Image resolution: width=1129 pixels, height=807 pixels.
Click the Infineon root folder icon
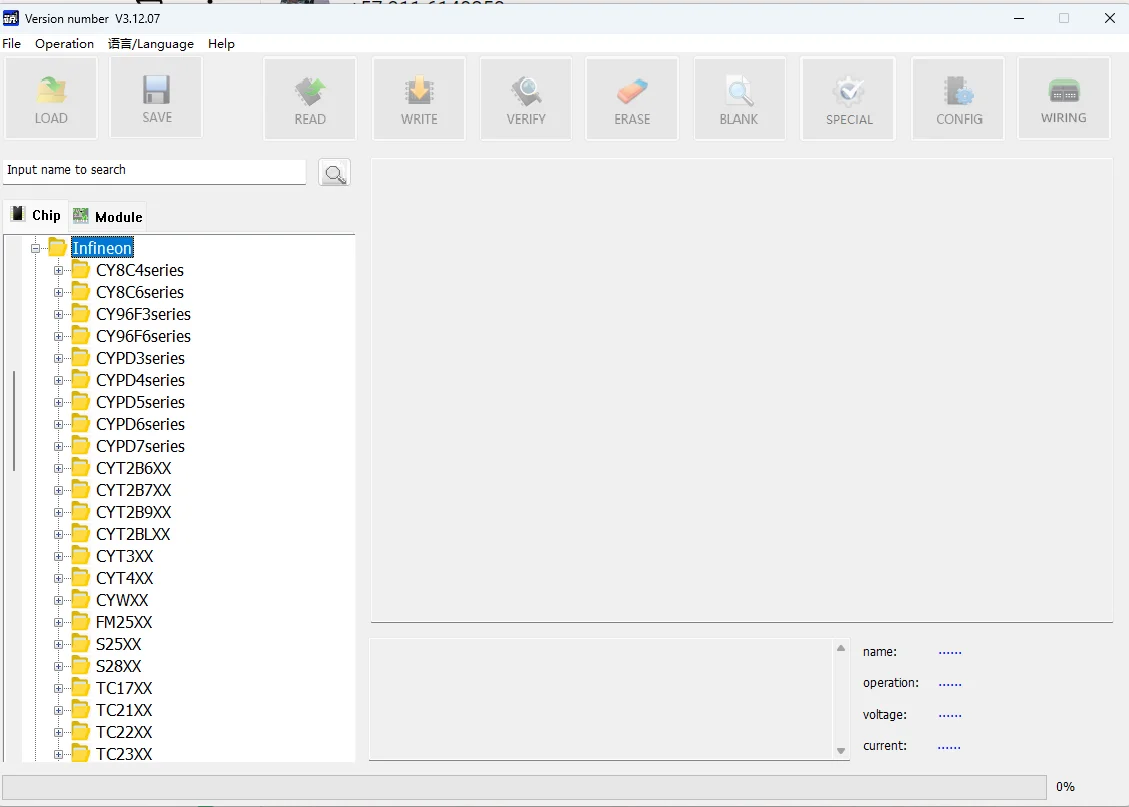(x=58, y=248)
